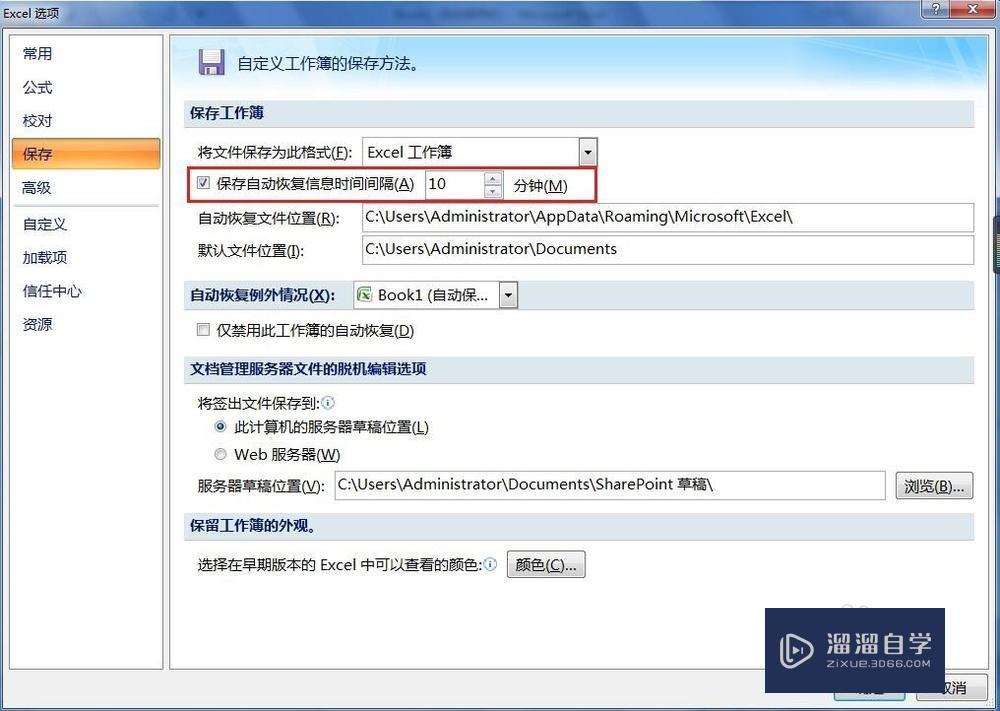Click the save disk icon at dialog top
Screen dimensions: 1000x711
coord(211,61)
